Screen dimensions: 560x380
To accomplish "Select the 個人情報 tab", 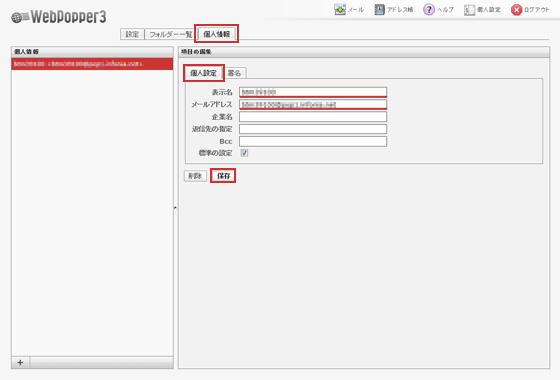I will click(x=216, y=34).
